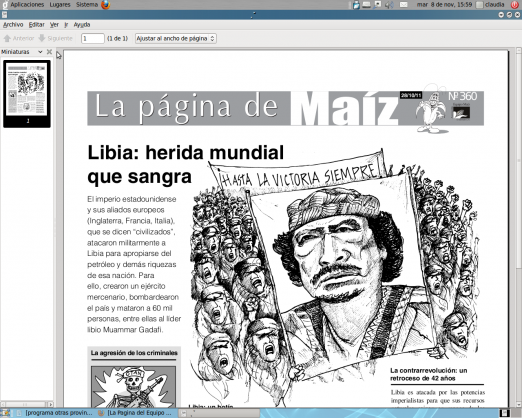Open the 'Ajustar al ancho de página' zoom dropdown
Image resolution: width=522 pixels, height=418 pixels.
(x=176, y=39)
